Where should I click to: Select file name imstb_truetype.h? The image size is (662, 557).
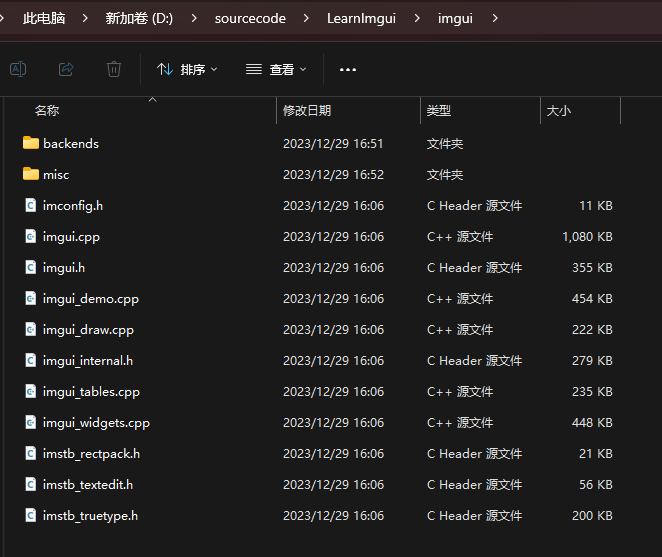pyautogui.click(x=90, y=516)
